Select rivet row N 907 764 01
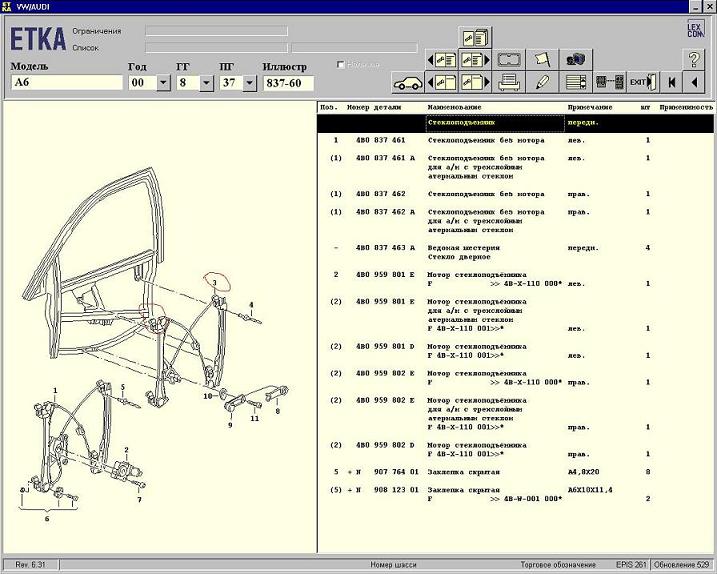The height and width of the screenshot is (574, 717). (x=515, y=472)
